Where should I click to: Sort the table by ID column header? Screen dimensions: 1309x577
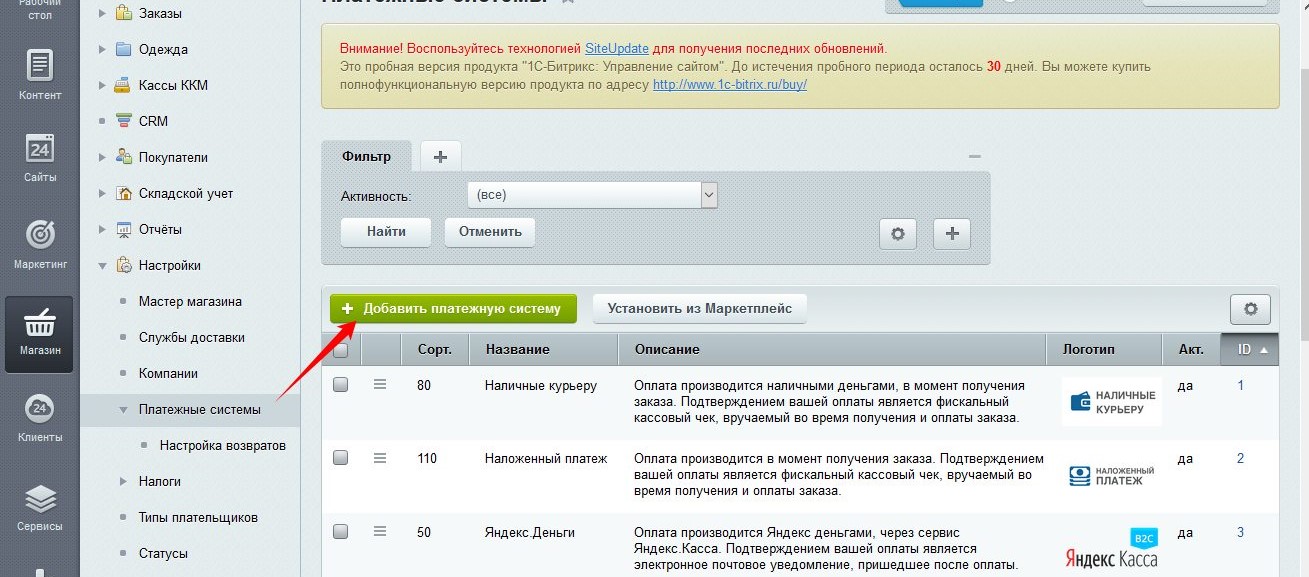pyautogui.click(x=1249, y=349)
